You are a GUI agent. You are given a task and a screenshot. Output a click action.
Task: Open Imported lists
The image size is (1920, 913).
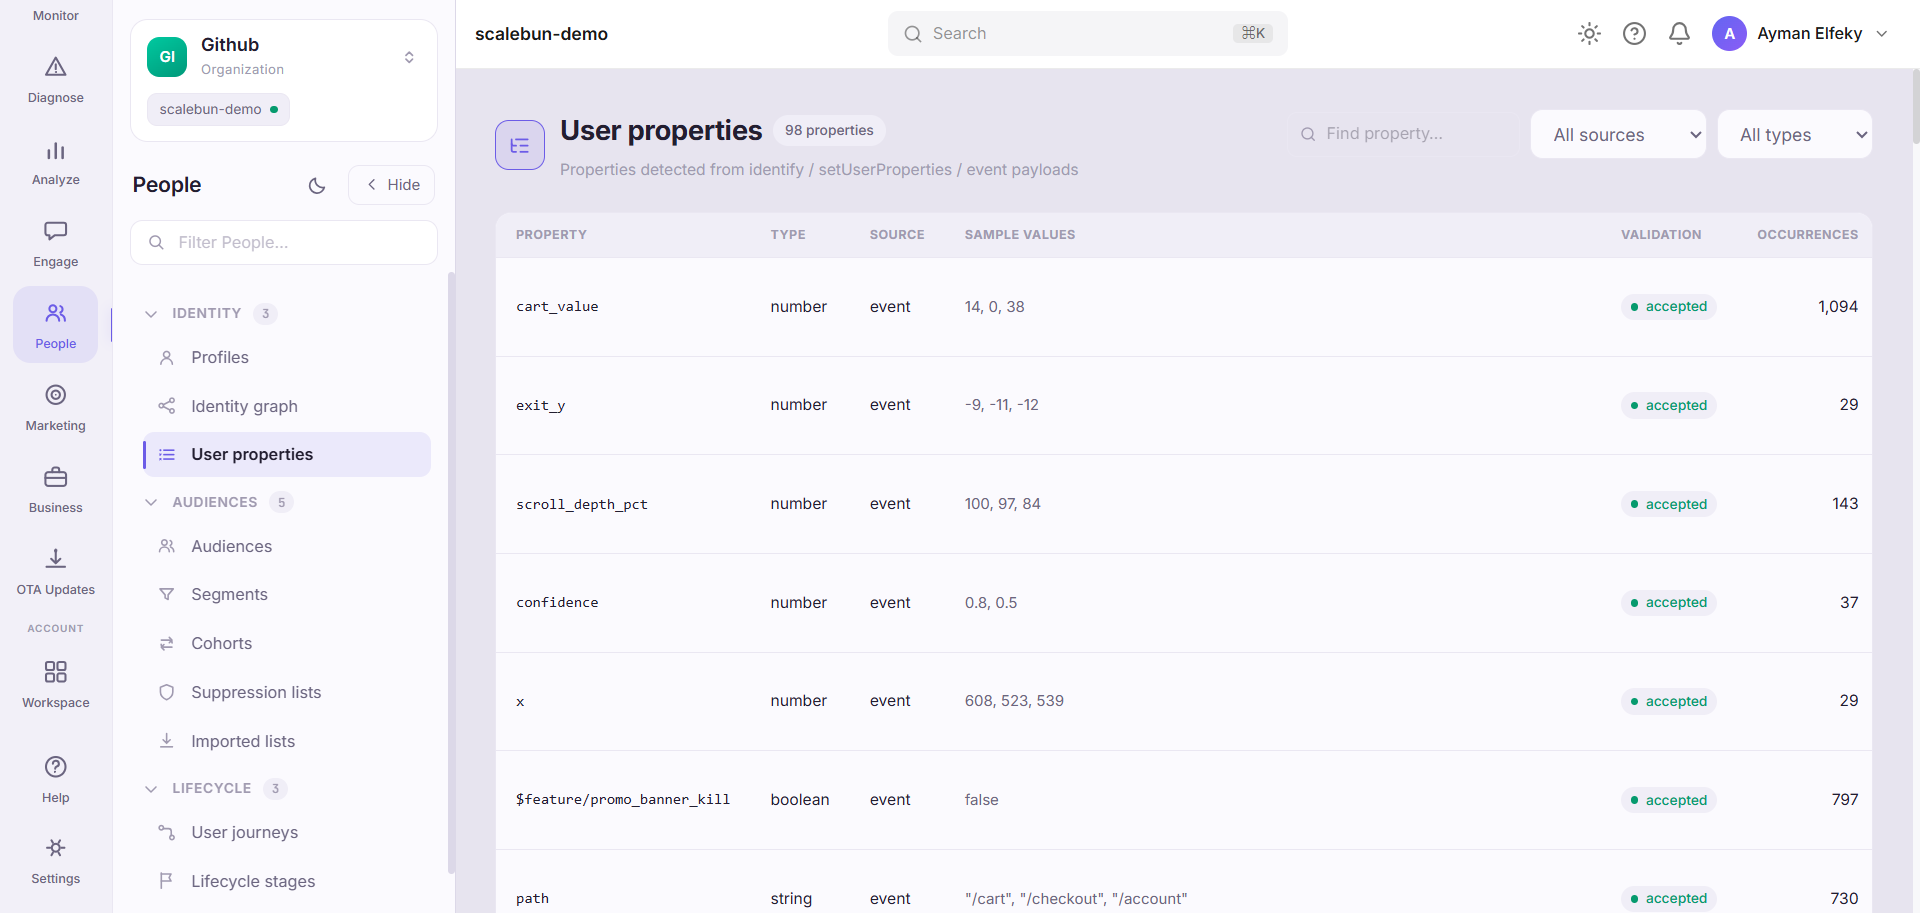287,741
